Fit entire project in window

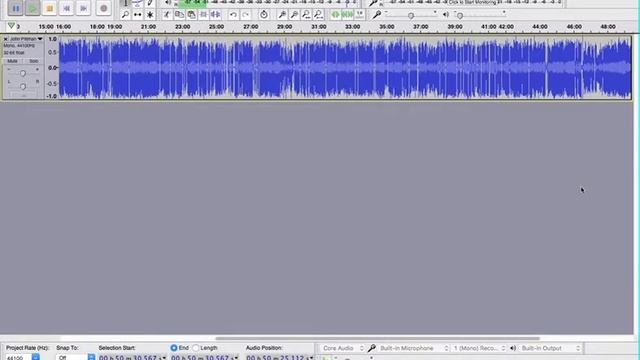(x=318, y=15)
